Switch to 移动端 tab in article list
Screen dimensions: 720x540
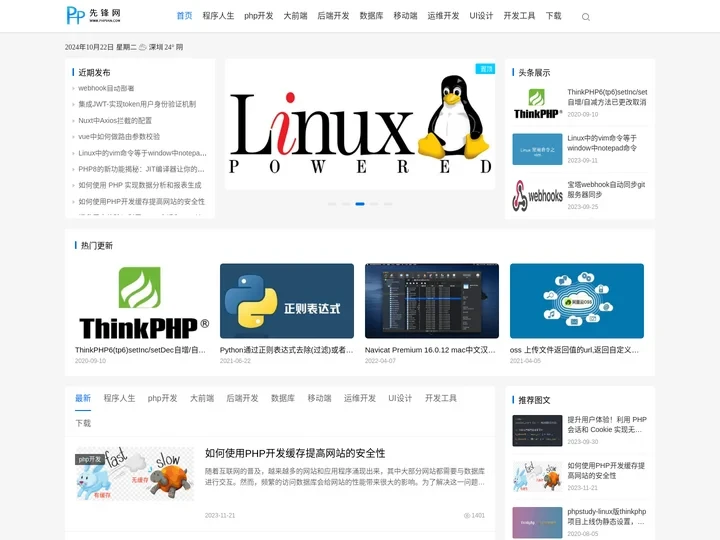click(320, 398)
